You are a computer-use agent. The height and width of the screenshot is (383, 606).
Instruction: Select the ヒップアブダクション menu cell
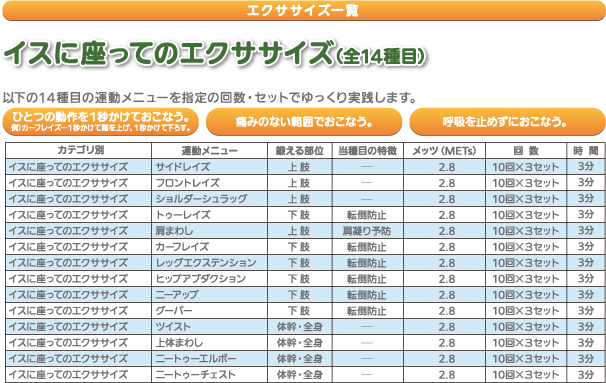(x=209, y=279)
